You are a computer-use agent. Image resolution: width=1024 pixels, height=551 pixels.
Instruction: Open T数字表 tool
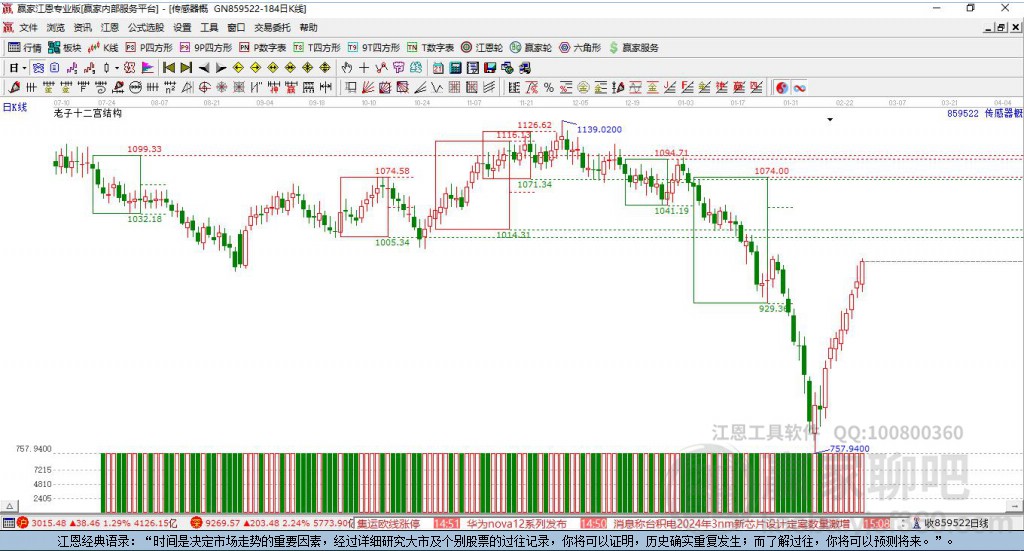(430, 48)
